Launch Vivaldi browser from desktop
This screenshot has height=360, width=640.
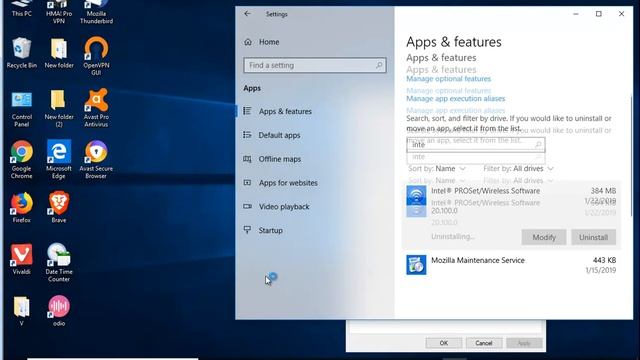click(x=22, y=259)
